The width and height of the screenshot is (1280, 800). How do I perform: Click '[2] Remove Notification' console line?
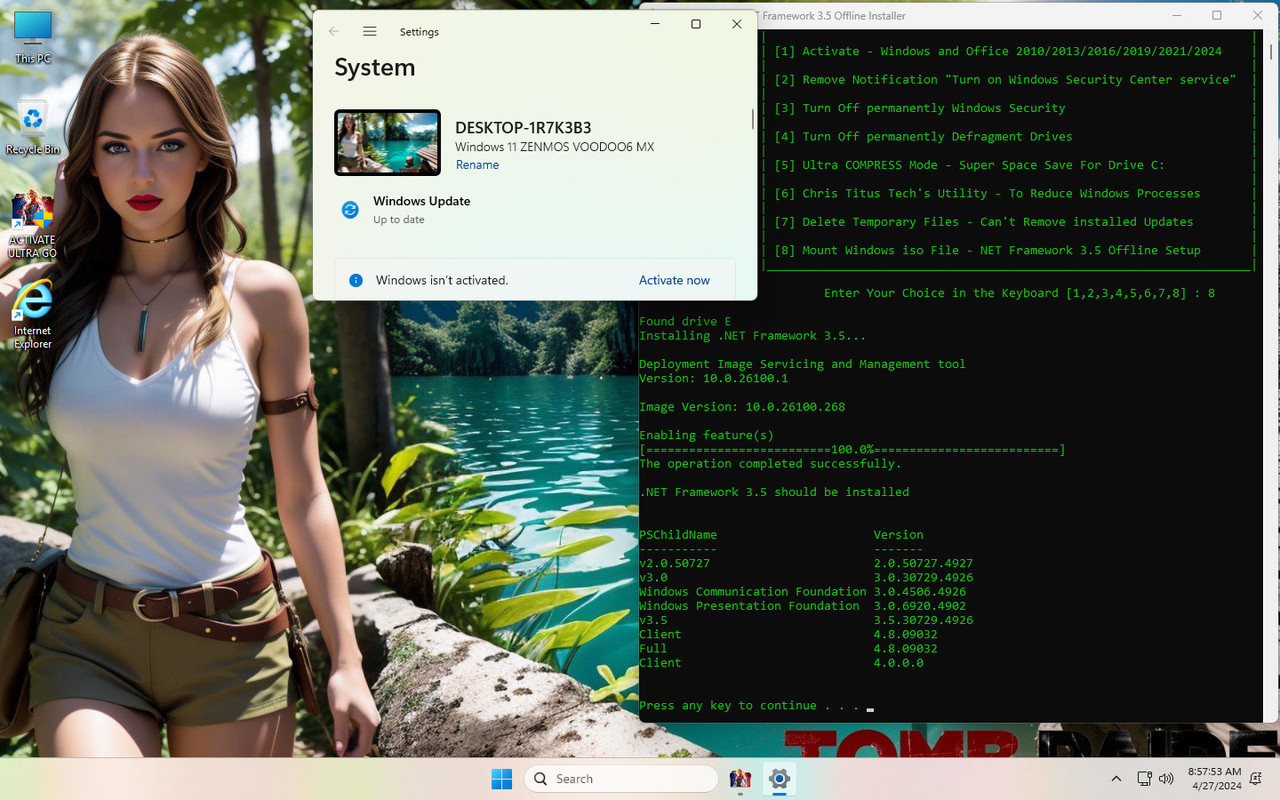click(x=1005, y=80)
